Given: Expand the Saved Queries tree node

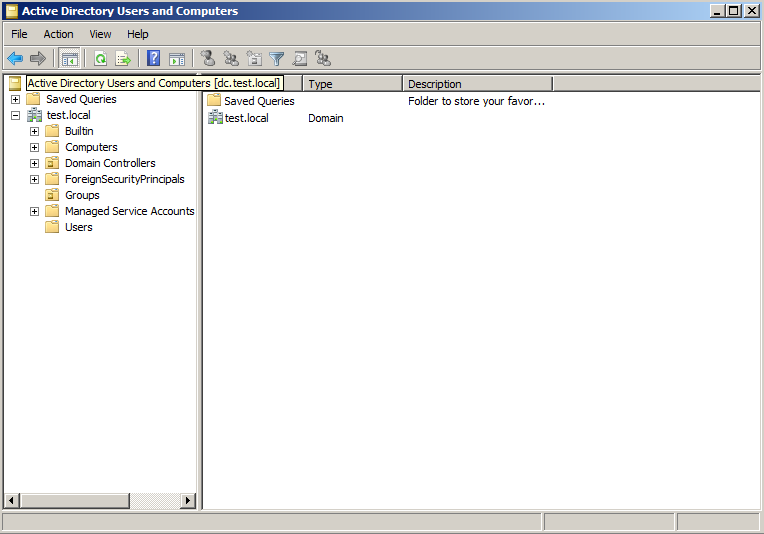Looking at the screenshot, I should [16, 99].
